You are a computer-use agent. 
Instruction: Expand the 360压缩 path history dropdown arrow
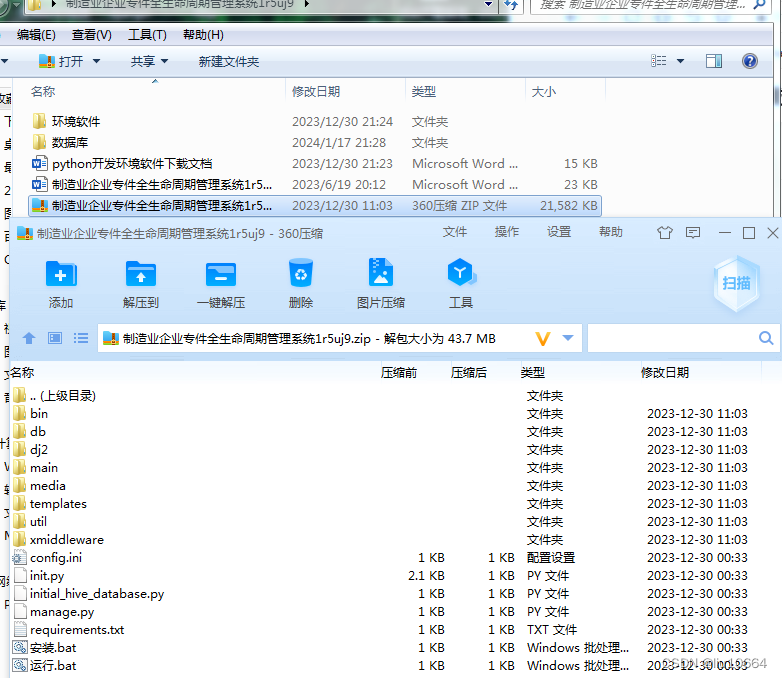click(568, 338)
